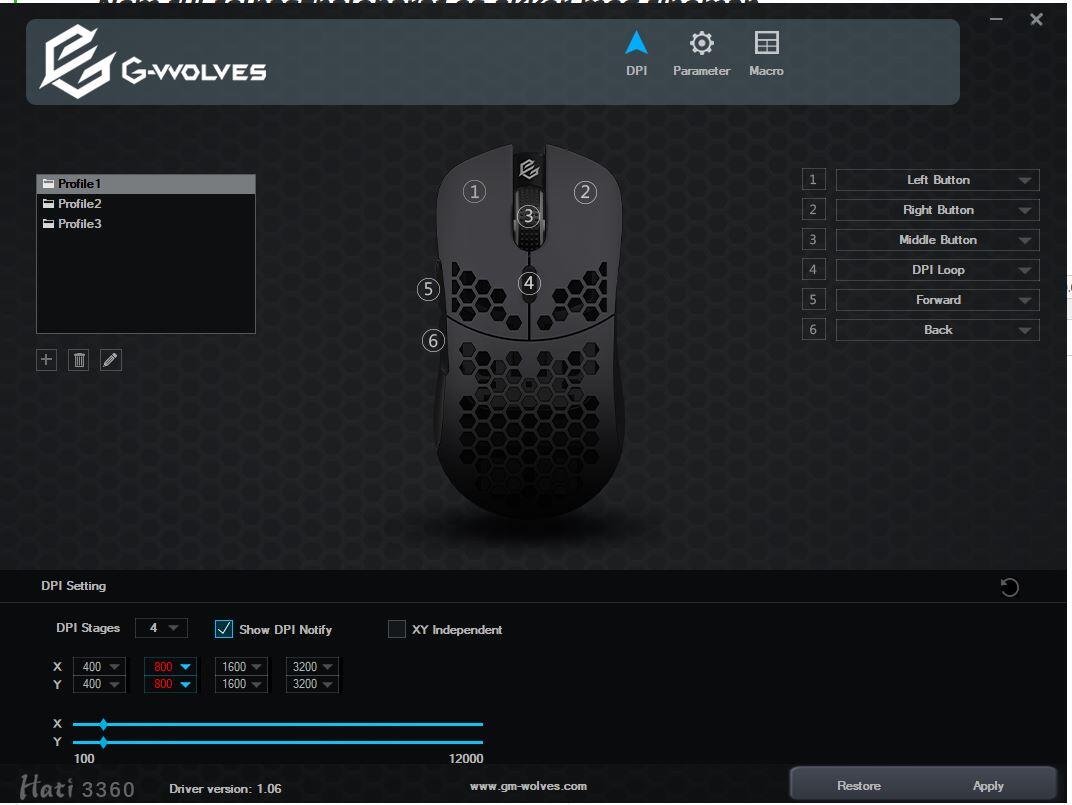The width and height of the screenshot is (1072, 805).
Task: Click the Apply button
Action: [x=988, y=785]
